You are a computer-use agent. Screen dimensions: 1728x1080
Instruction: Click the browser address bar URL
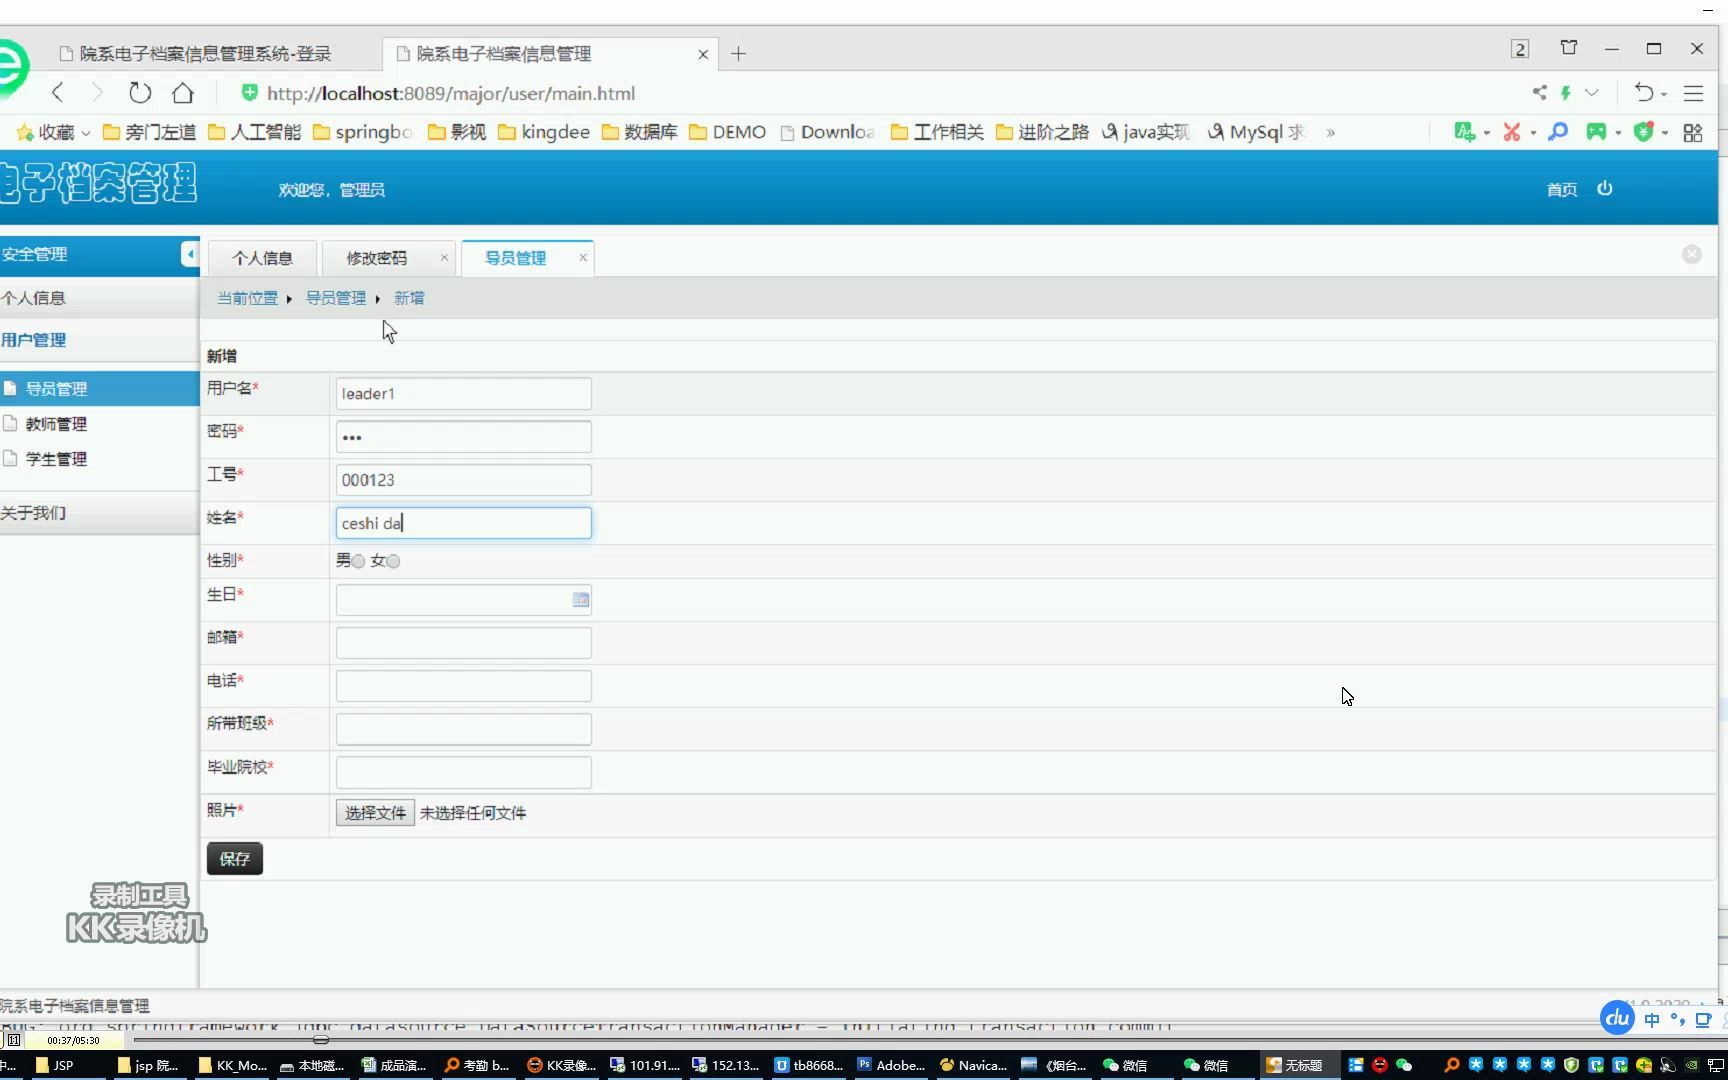[x=451, y=93]
